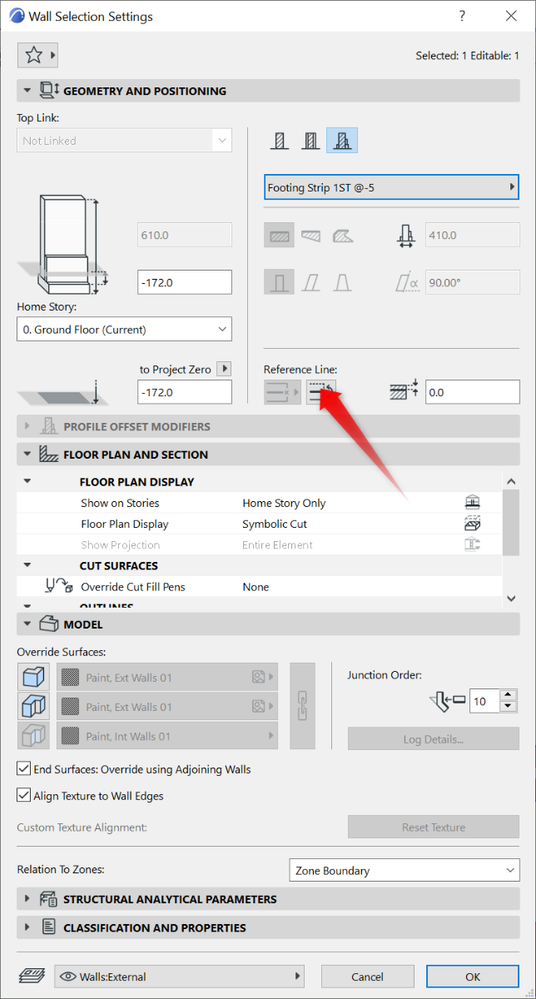Click the flip reference line icon
The width and height of the screenshot is (536, 999).
pyautogui.click(x=321, y=392)
